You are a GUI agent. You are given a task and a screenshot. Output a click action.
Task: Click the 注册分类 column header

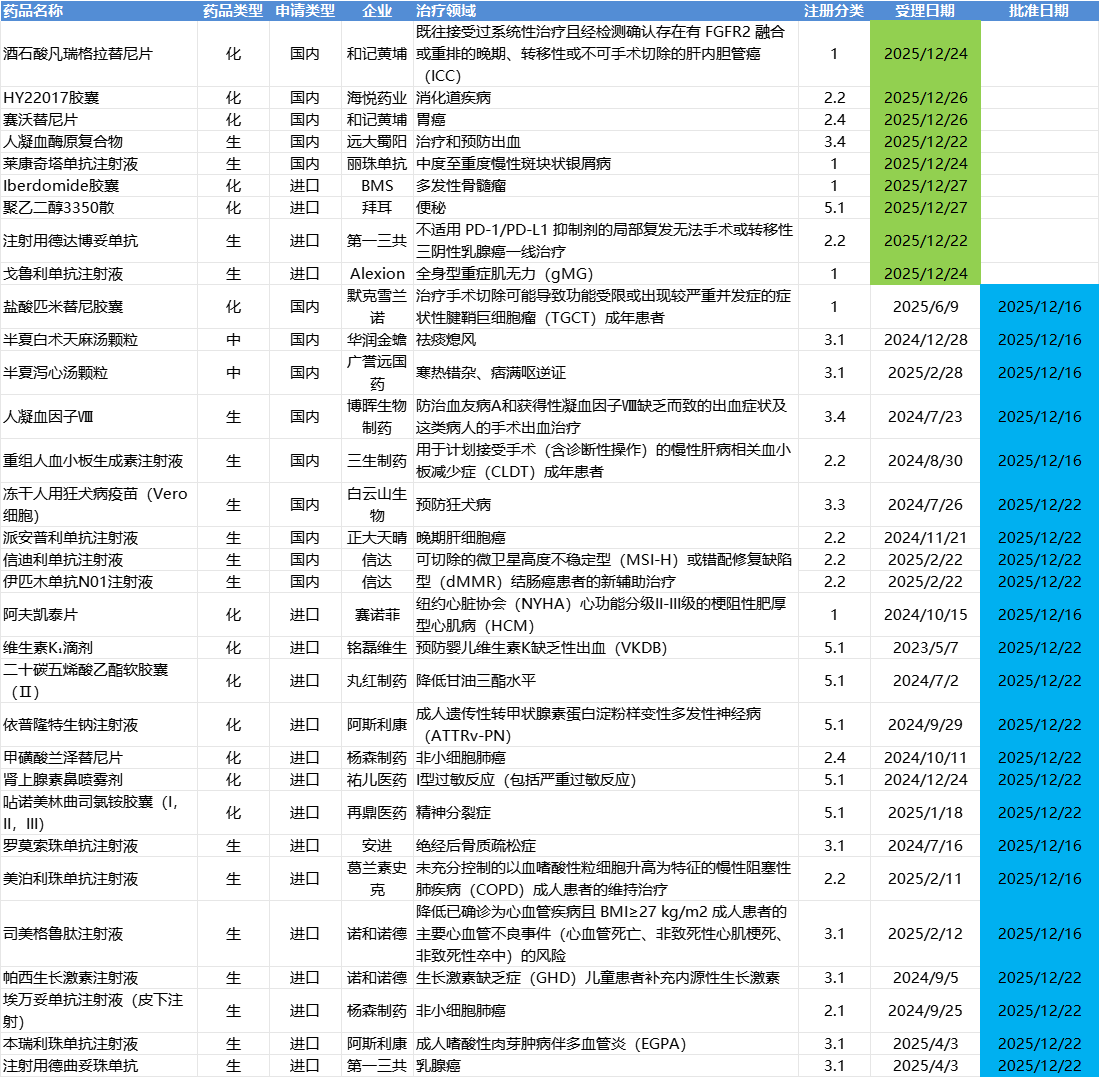pyautogui.click(x=833, y=11)
